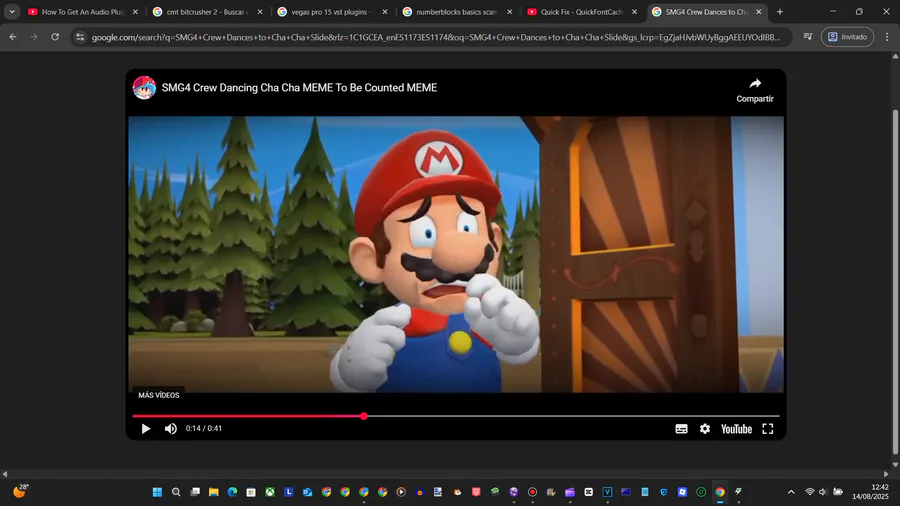Switch to 'vegas pro 15 vst plugins' tab
900x506 pixels.
pyautogui.click(x=325, y=11)
